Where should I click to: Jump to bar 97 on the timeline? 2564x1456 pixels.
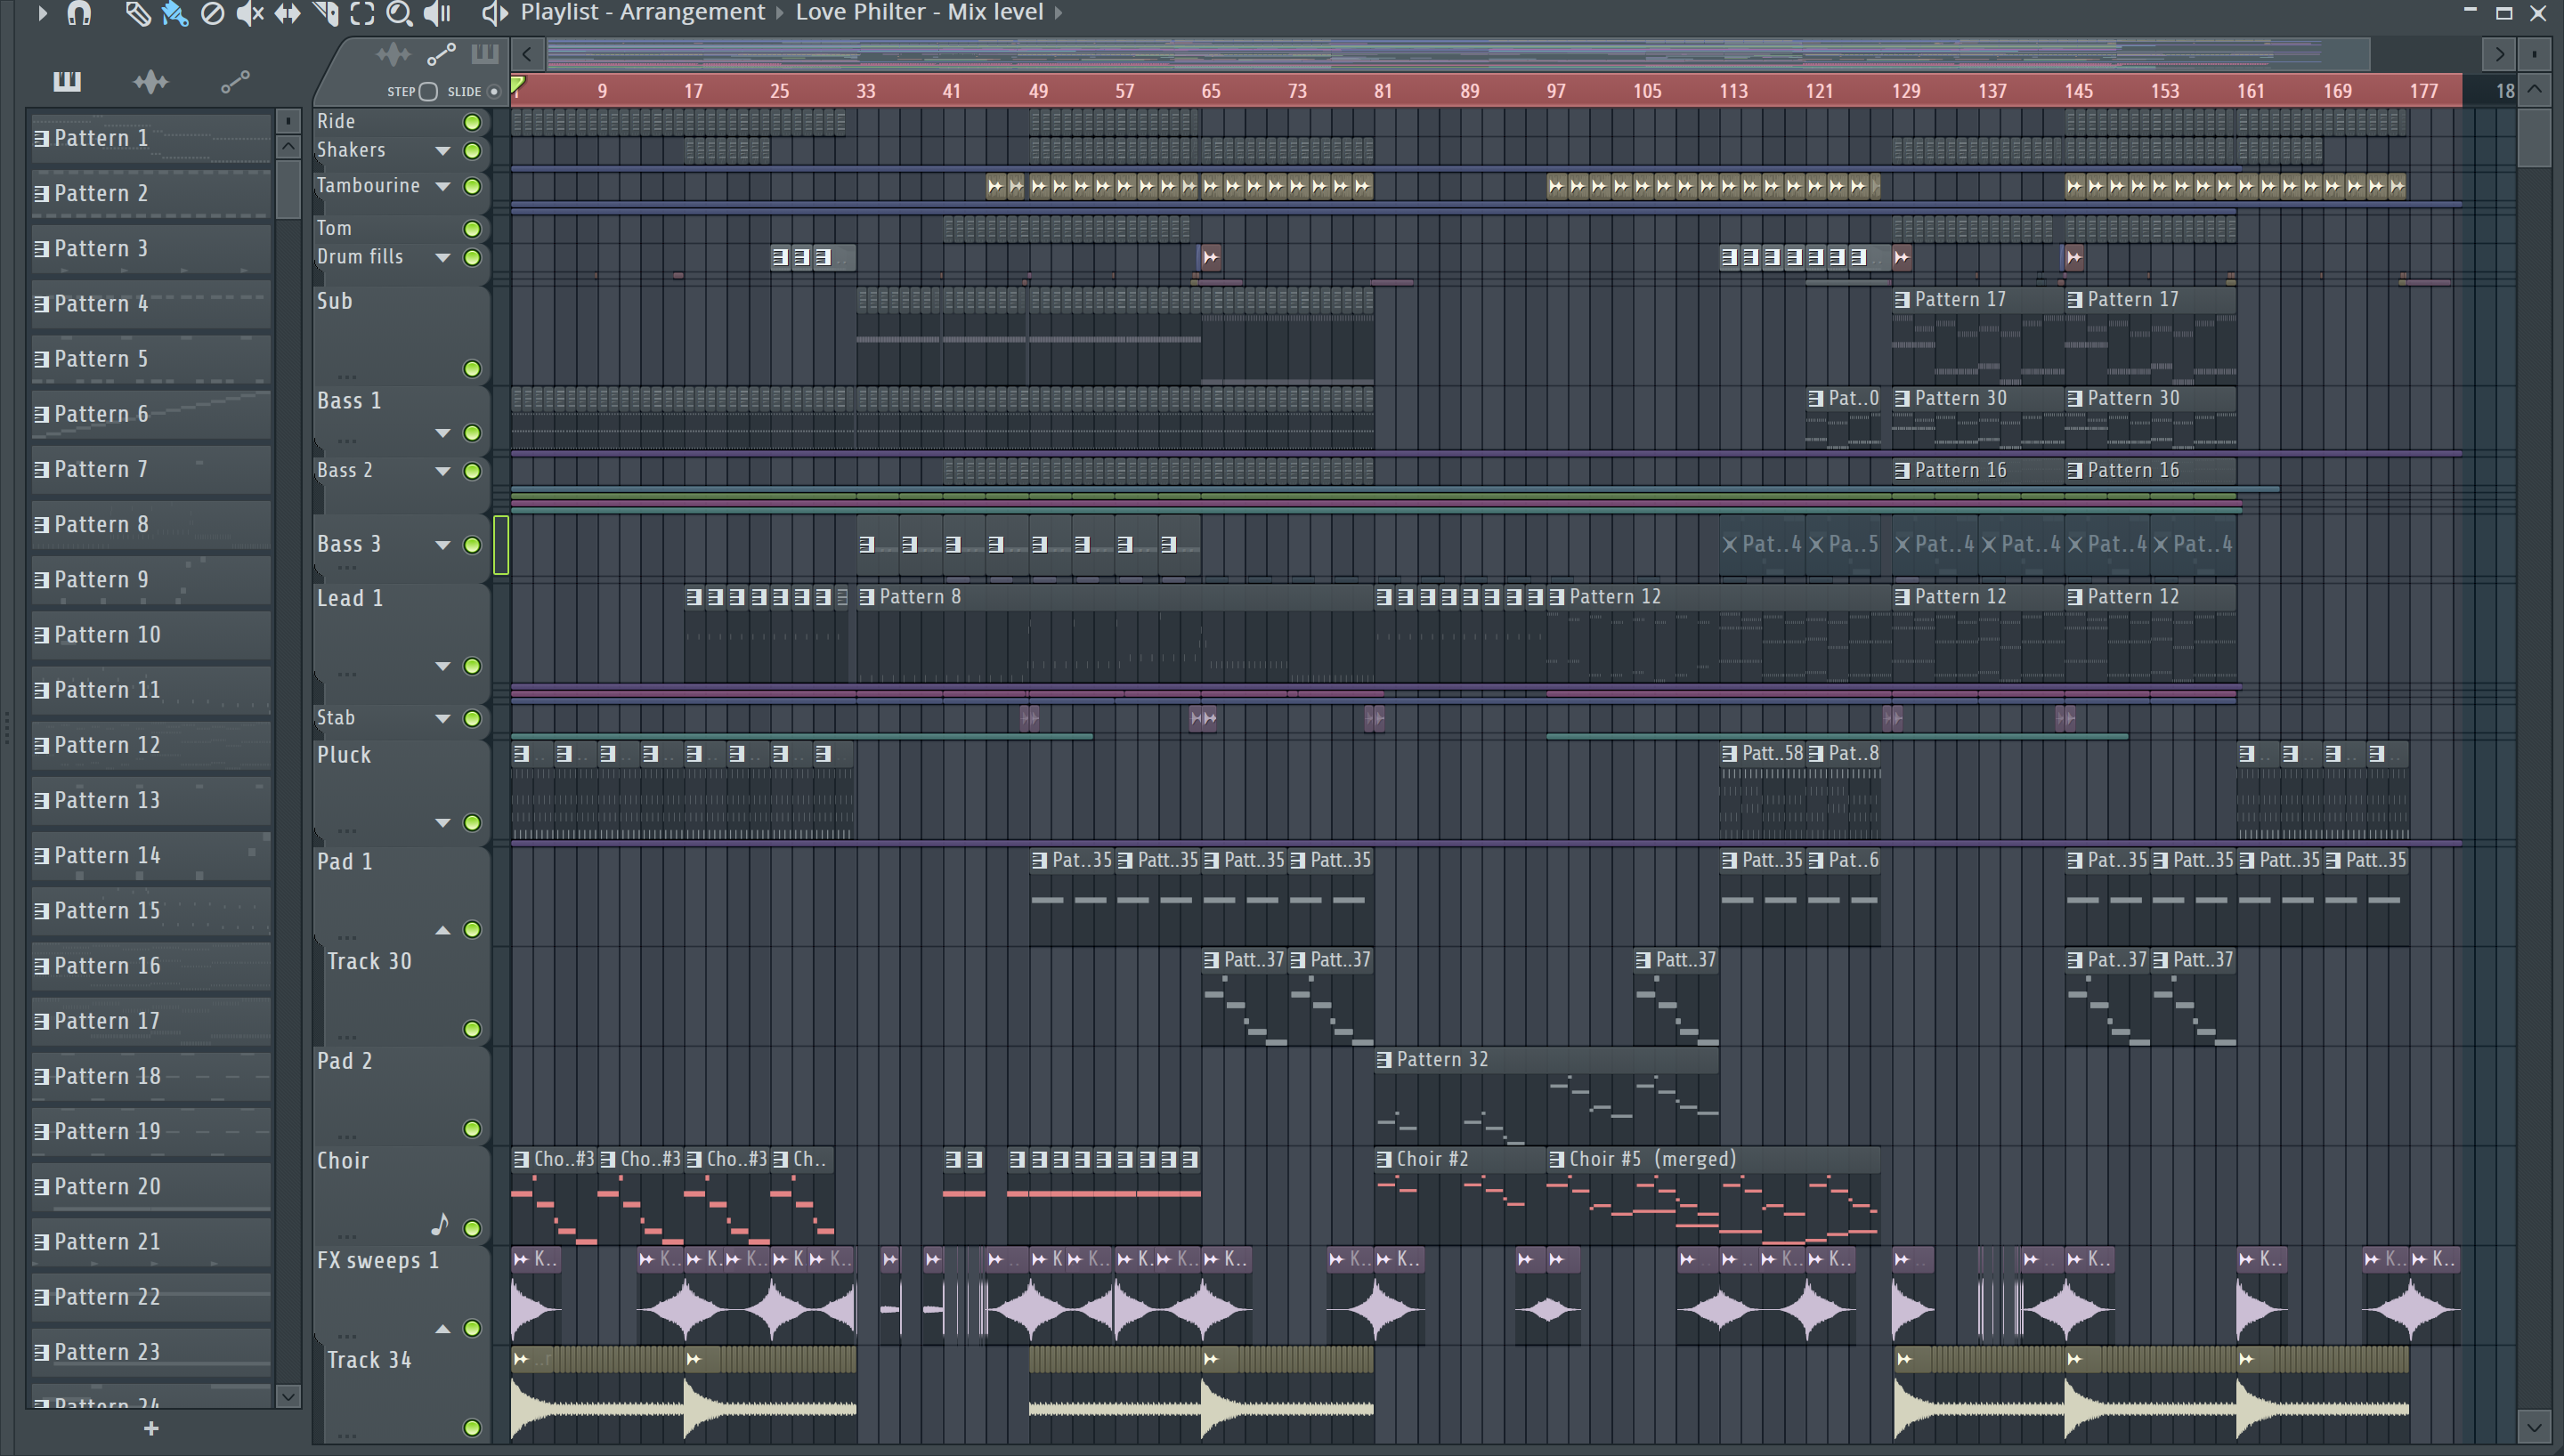[x=1556, y=91]
